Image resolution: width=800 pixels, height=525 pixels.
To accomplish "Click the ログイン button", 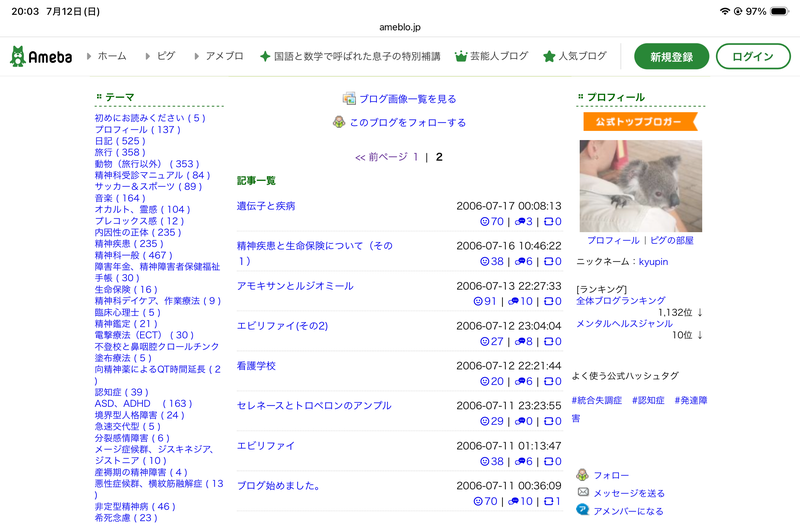I will pyautogui.click(x=753, y=56).
